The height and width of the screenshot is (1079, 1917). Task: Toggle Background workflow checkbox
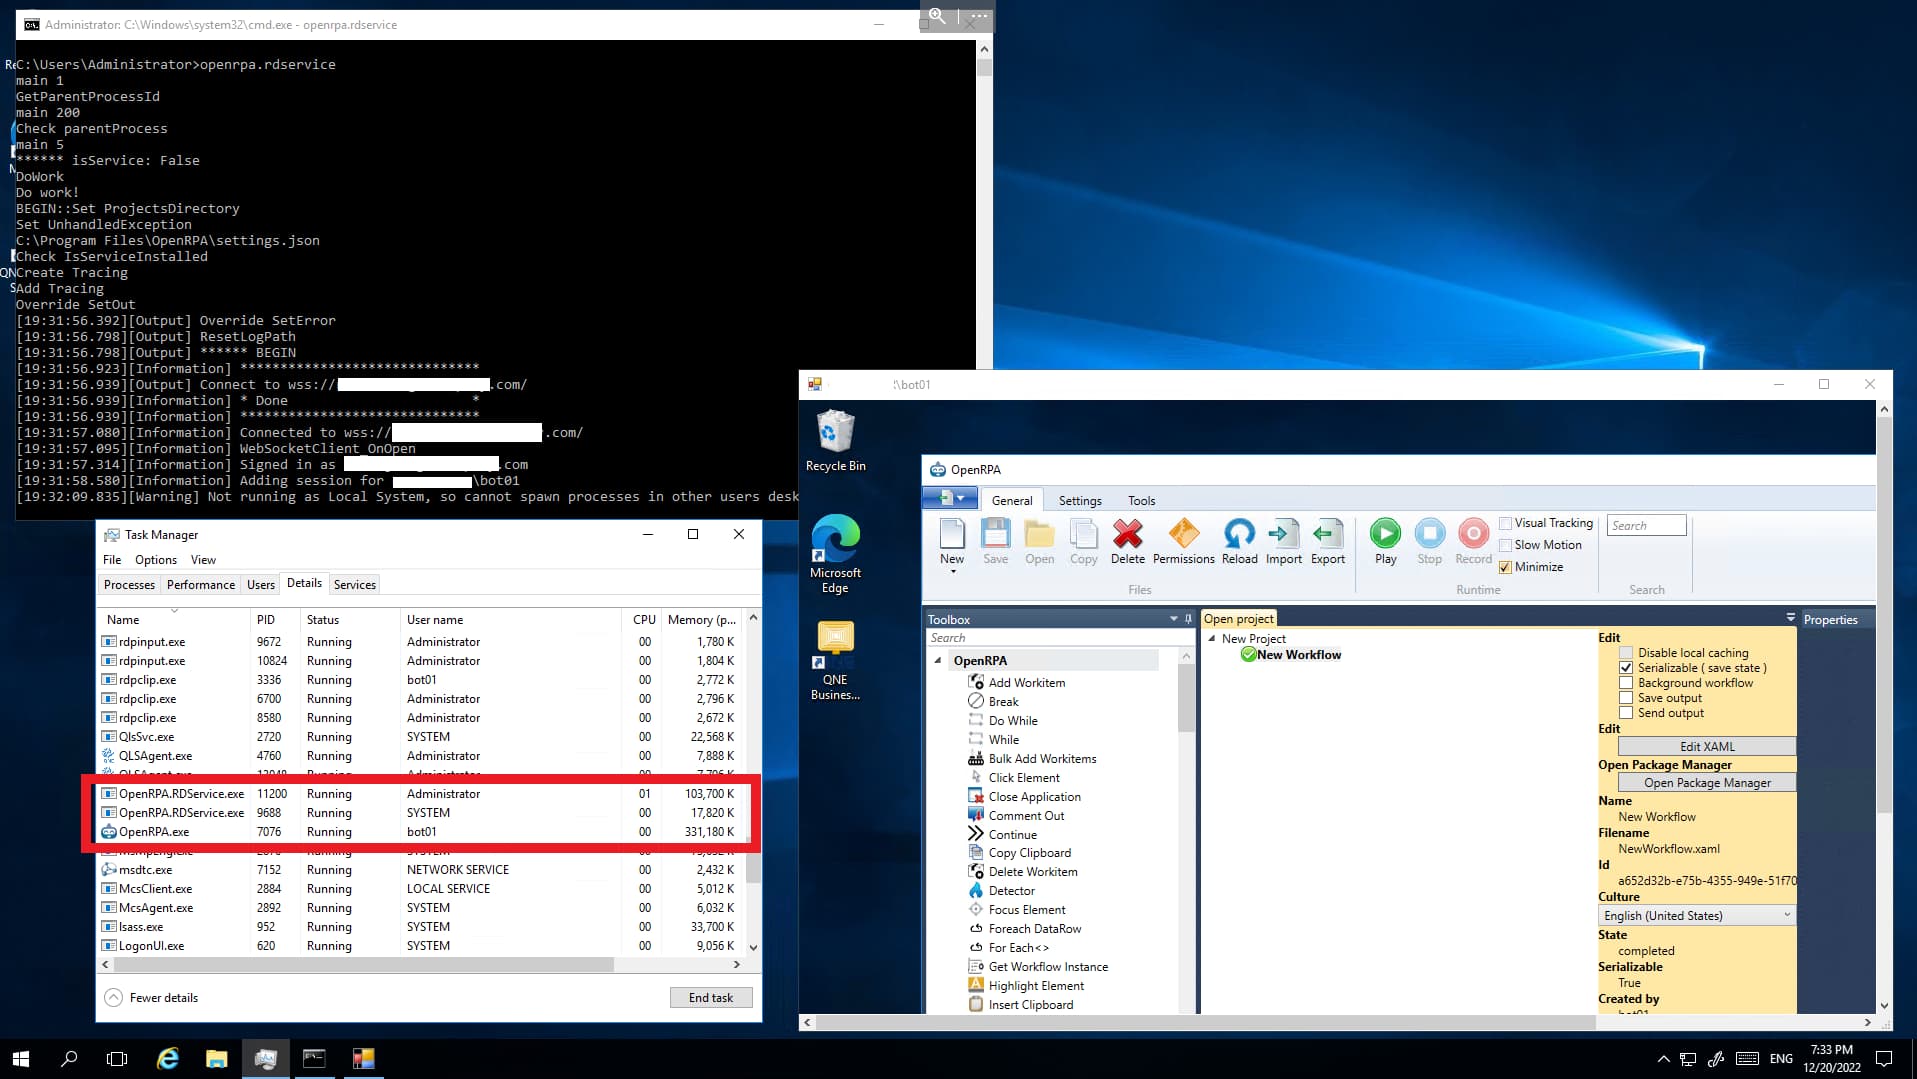click(x=1626, y=683)
